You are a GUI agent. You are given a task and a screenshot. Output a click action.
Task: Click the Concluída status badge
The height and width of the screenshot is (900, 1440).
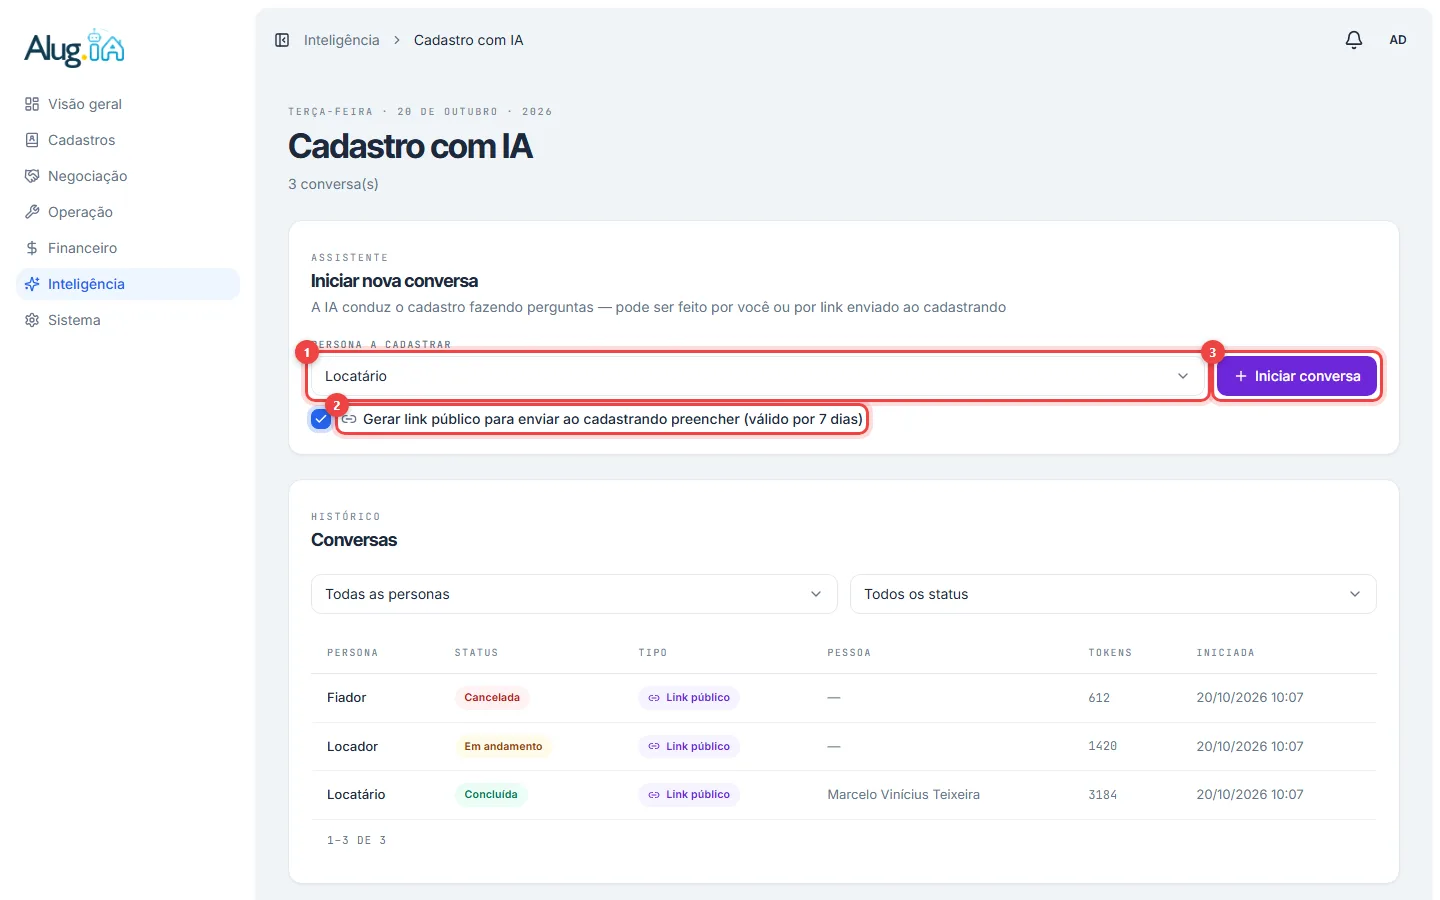[491, 795]
